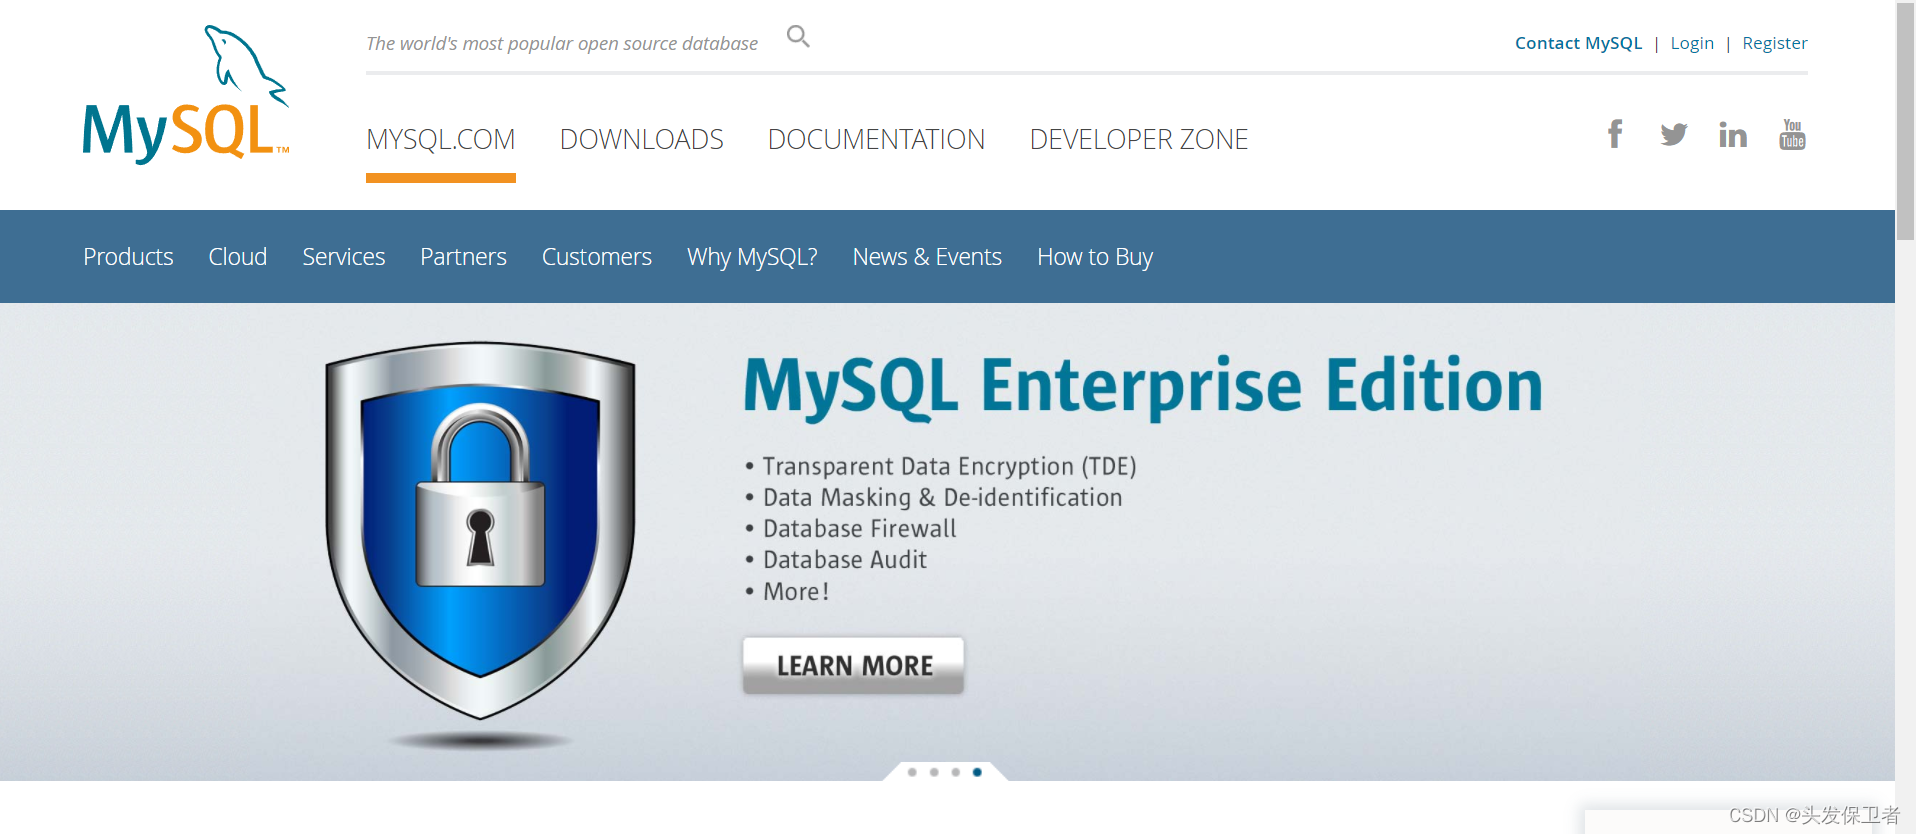This screenshot has height=834, width=1916.
Task: Click the MySQL Enterprise Edition heading
Action: [1144, 387]
